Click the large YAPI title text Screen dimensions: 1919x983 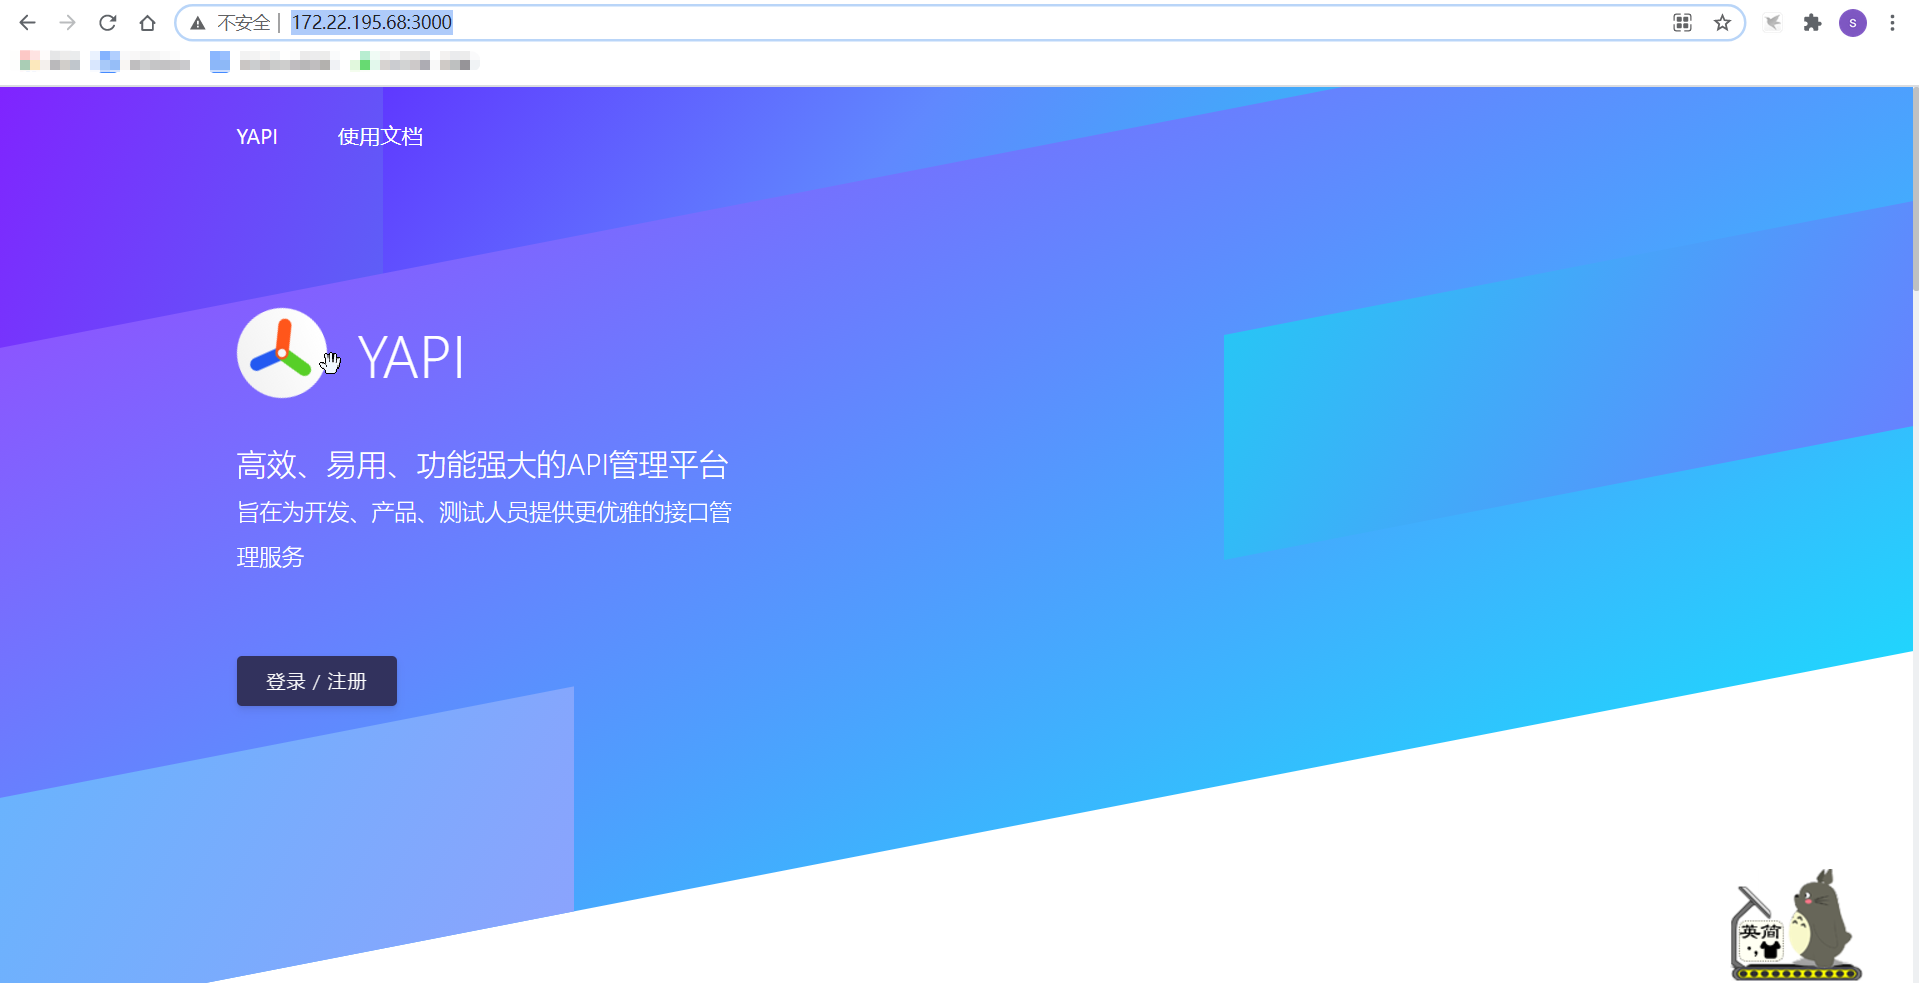pos(411,357)
